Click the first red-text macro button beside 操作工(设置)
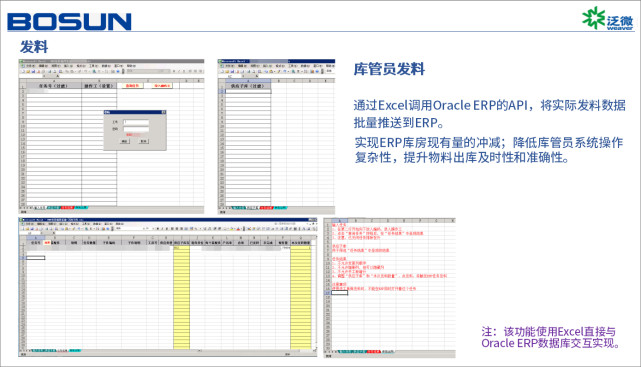Image resolution: width=641 pixels, height=367 pixels. coord(131,85)
